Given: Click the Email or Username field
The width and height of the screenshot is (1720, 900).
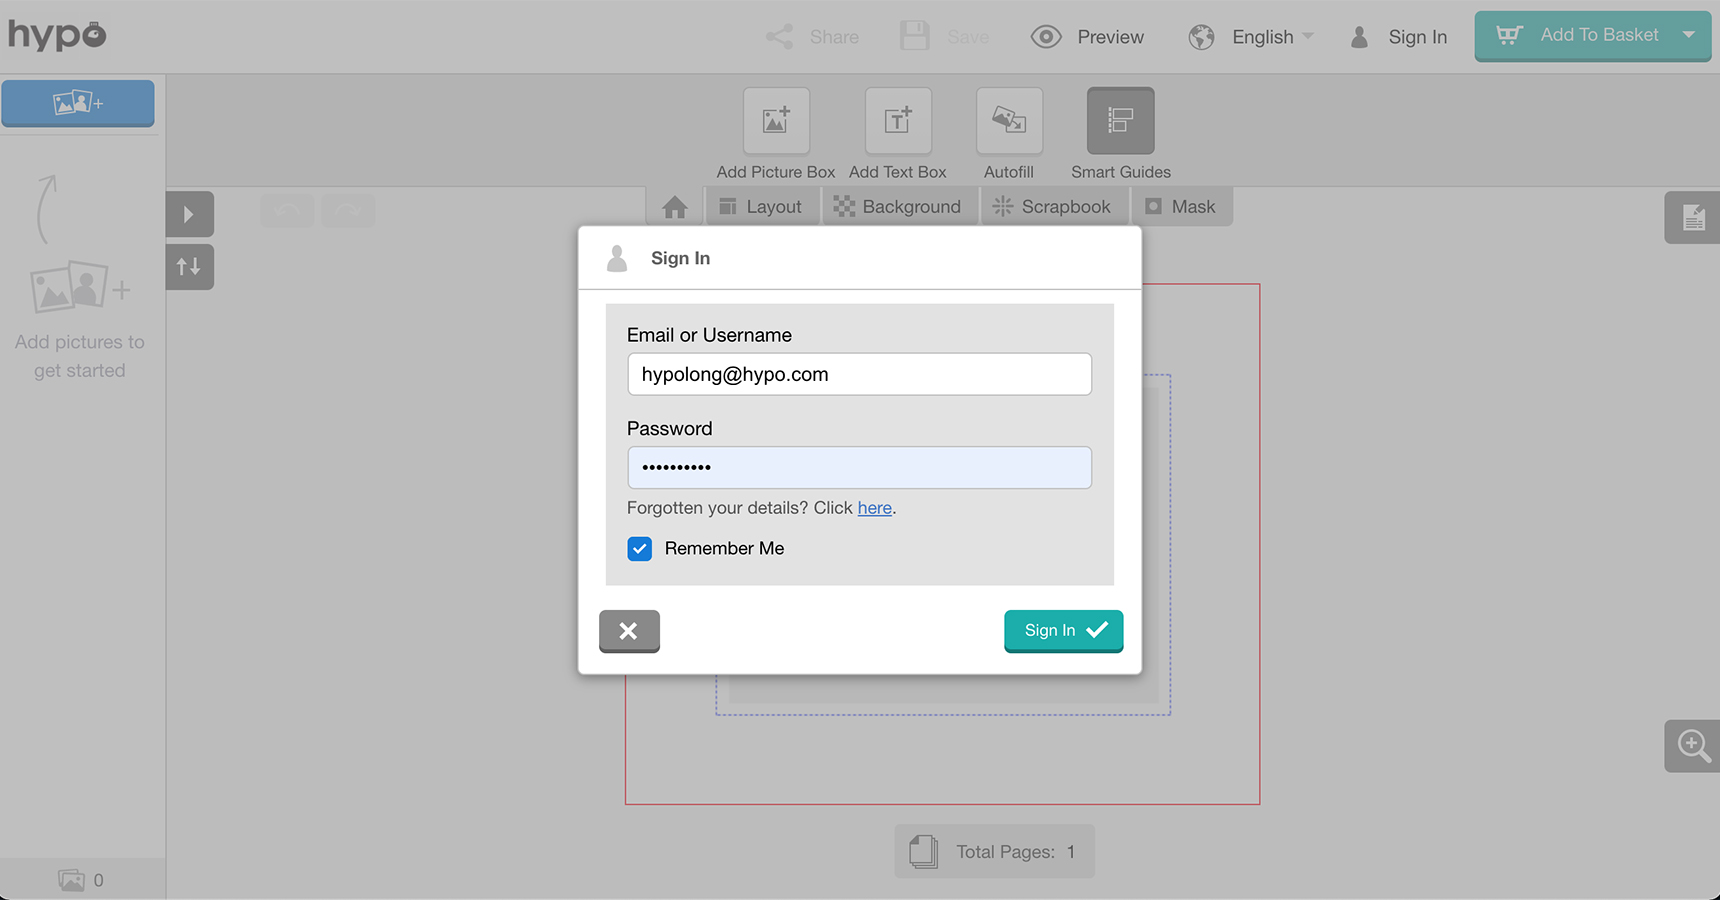Looking at the screenshot, I should tap(859, 374).
